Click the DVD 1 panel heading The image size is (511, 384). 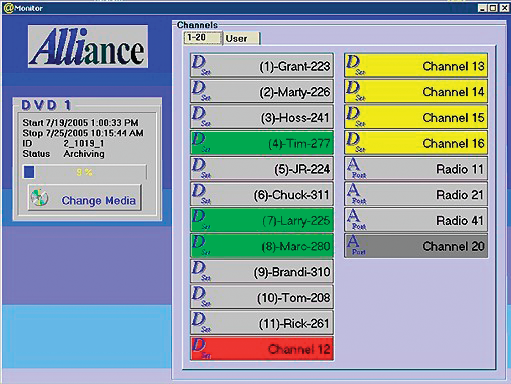[x=46, y=105]
